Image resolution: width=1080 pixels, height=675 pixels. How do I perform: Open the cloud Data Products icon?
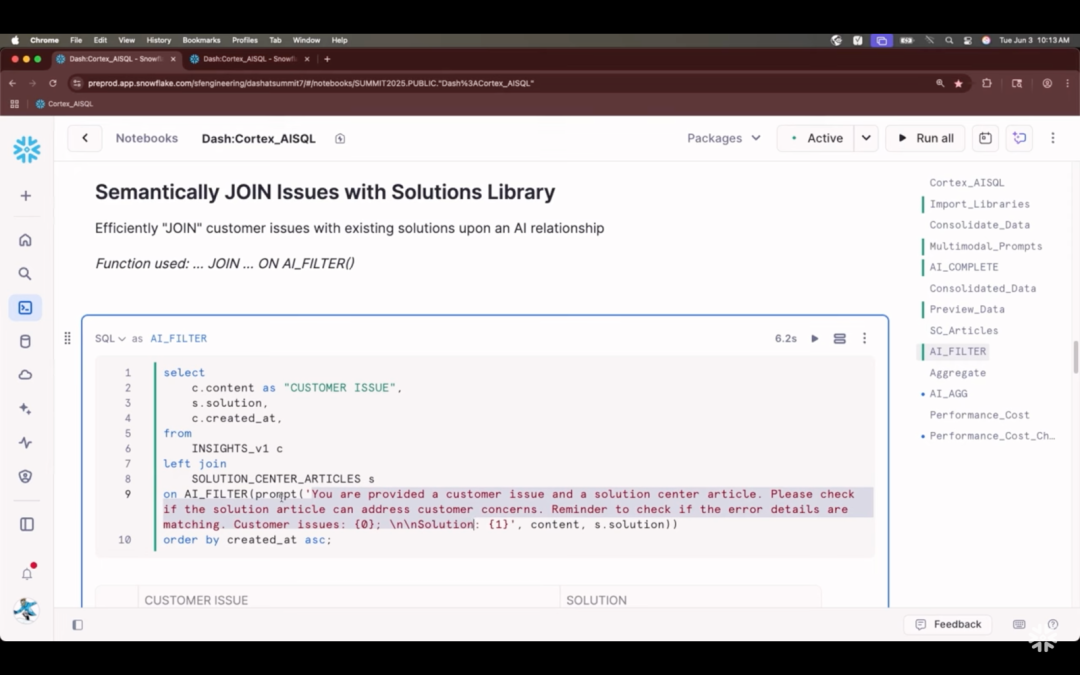[x=25, y=375]
